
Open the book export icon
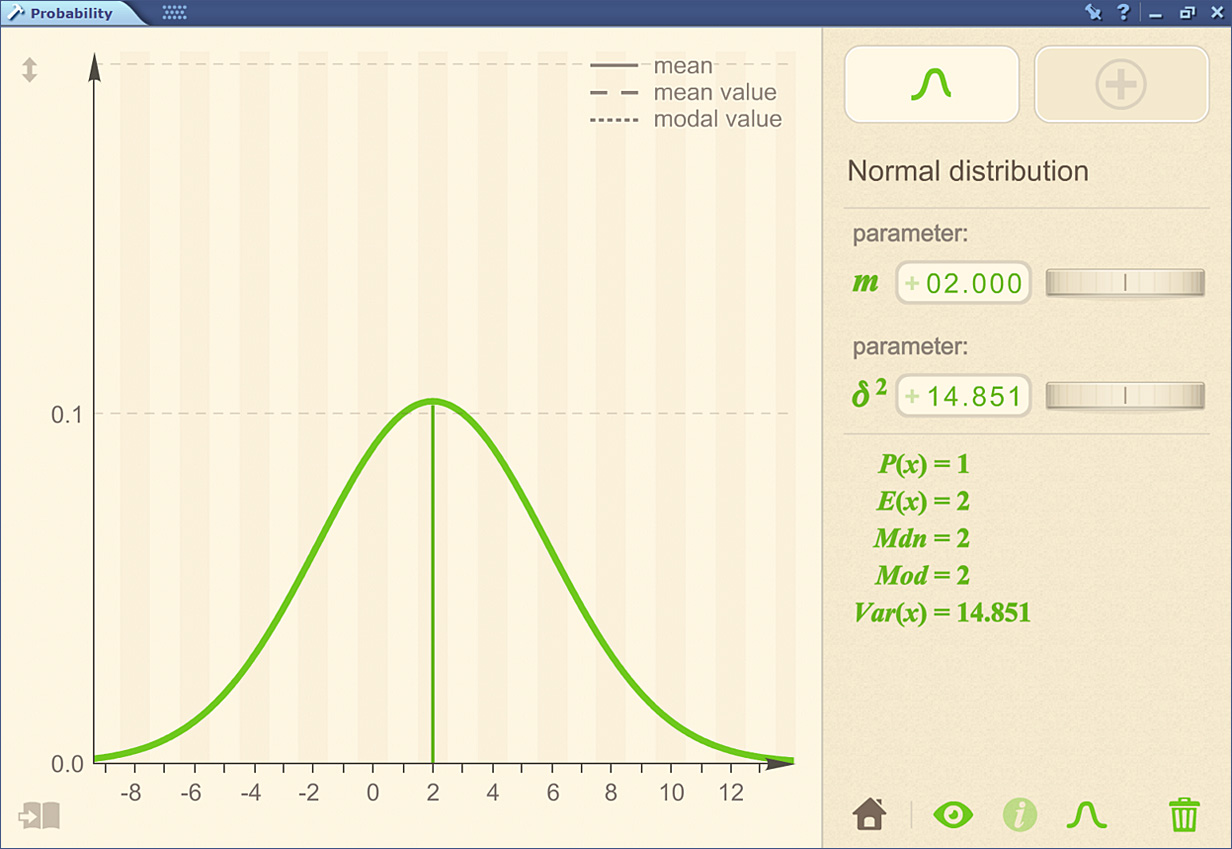[x=39, y=816]
